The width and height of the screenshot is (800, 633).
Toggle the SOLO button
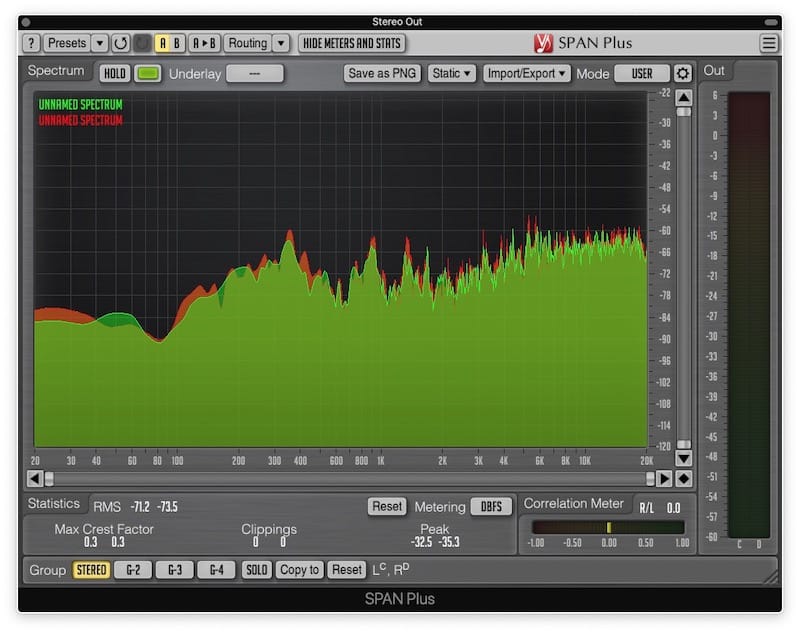click(x=257, y=570)
